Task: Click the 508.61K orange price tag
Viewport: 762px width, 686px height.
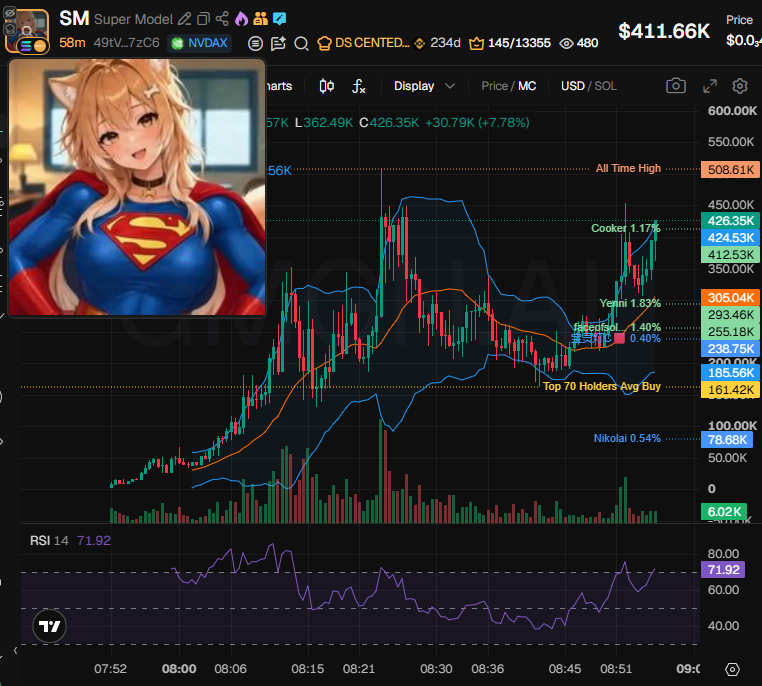Action: (x=730, y=170)
